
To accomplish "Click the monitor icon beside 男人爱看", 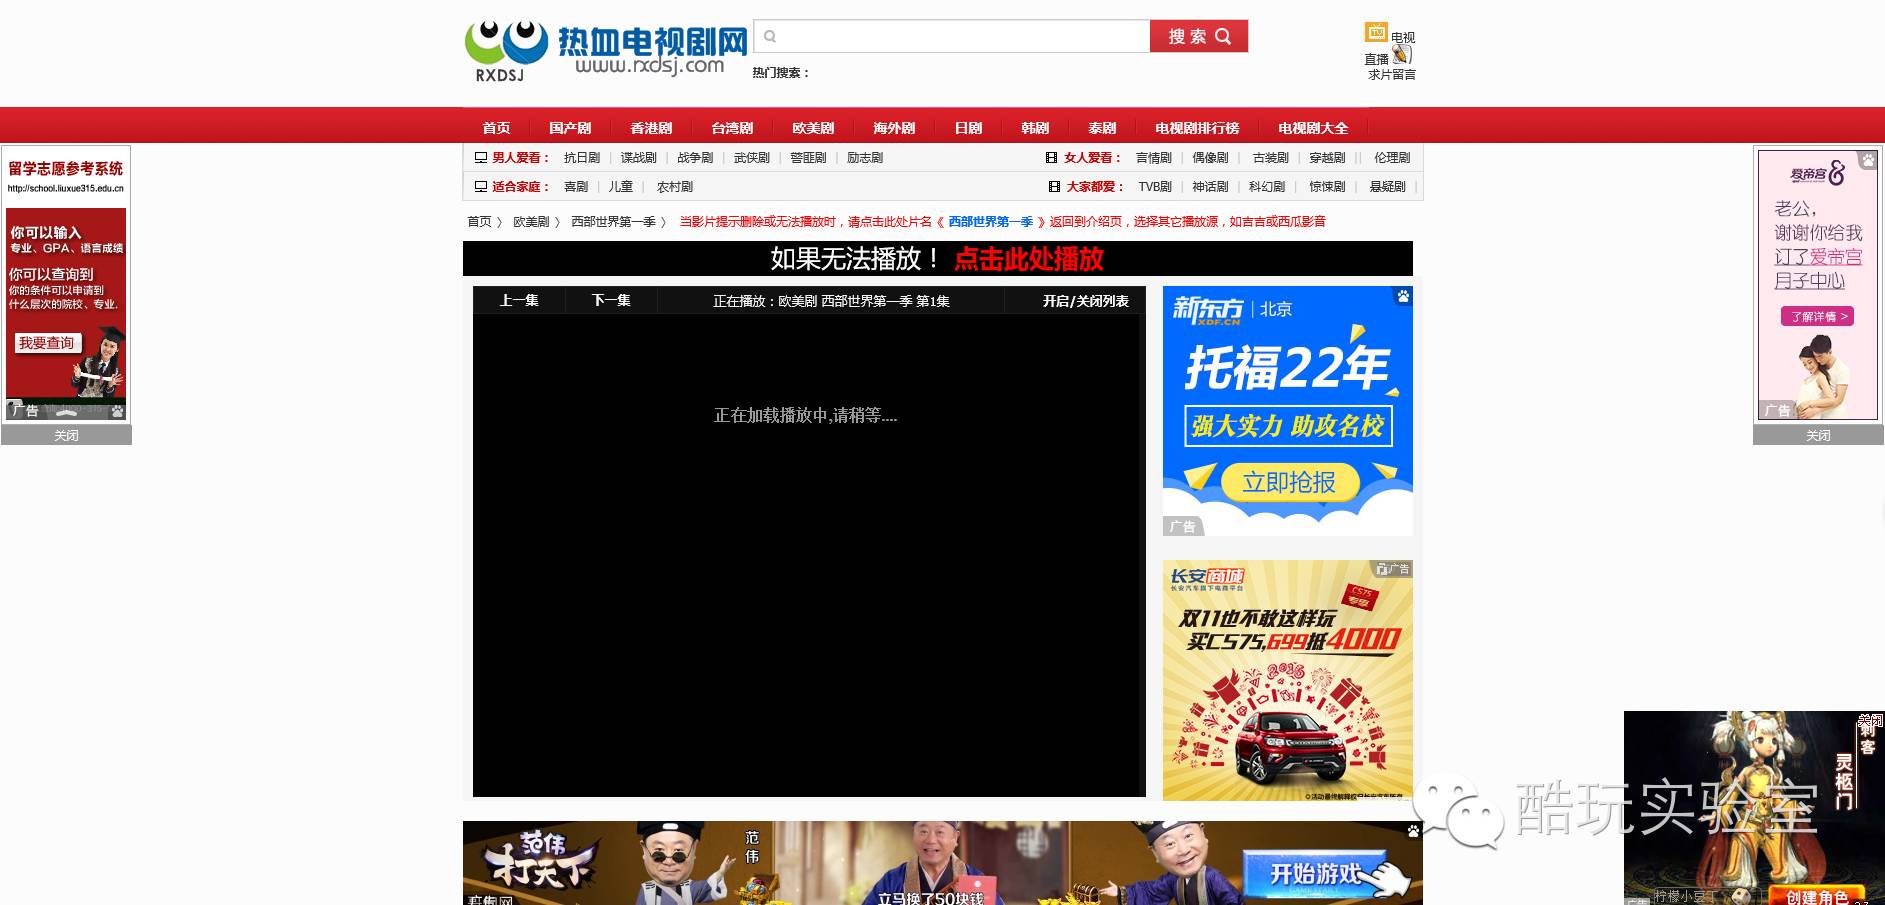I will point(481,157).
